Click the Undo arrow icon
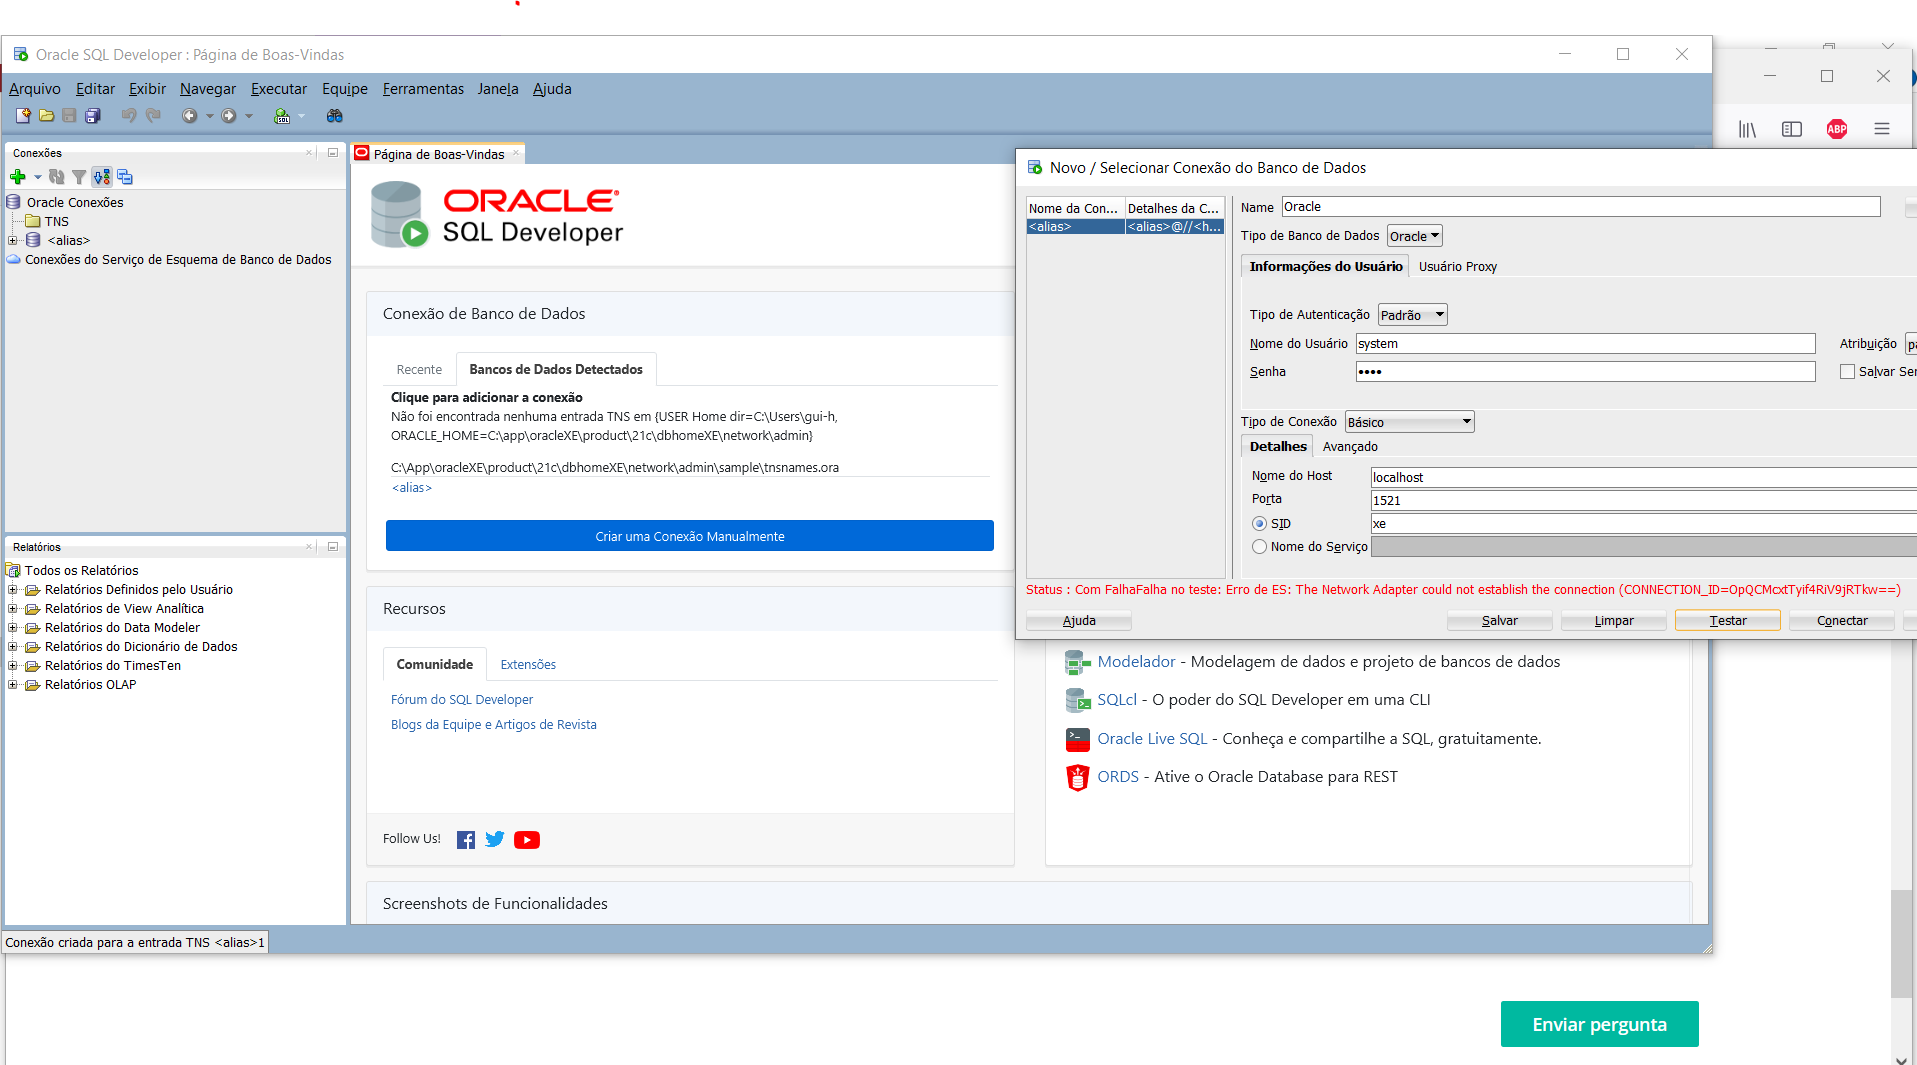 click(128, 116)
